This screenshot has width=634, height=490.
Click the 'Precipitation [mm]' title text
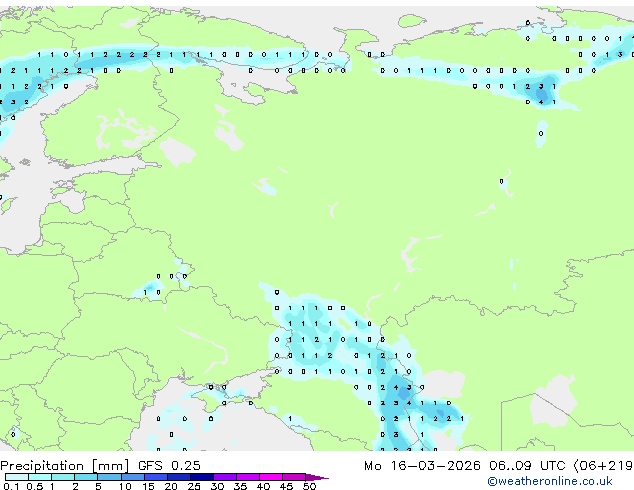65,466
